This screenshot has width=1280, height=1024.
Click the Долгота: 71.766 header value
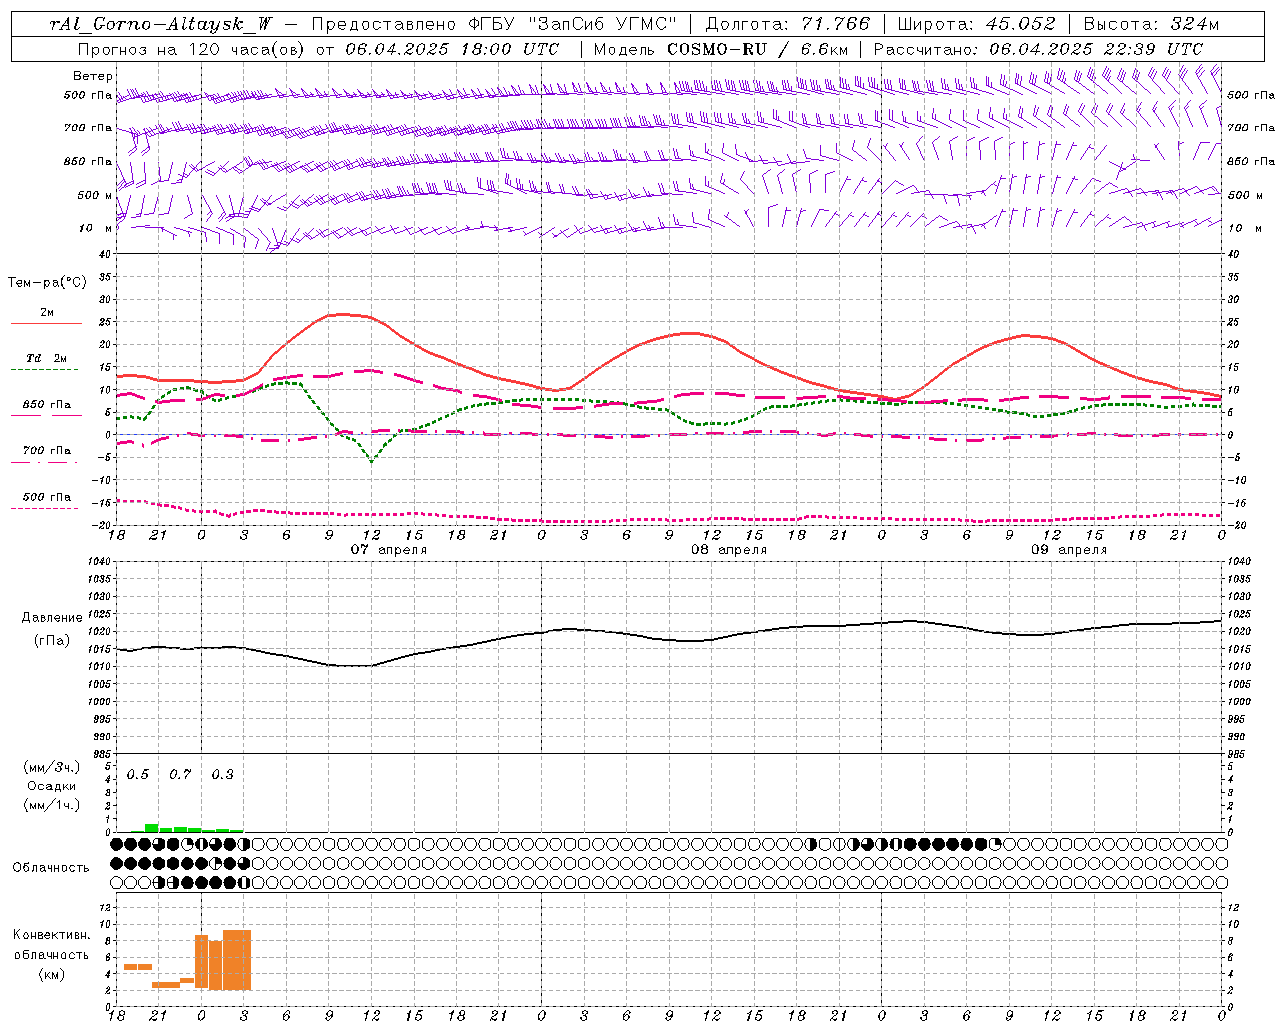pyautogui.click(x=788, y=24)
